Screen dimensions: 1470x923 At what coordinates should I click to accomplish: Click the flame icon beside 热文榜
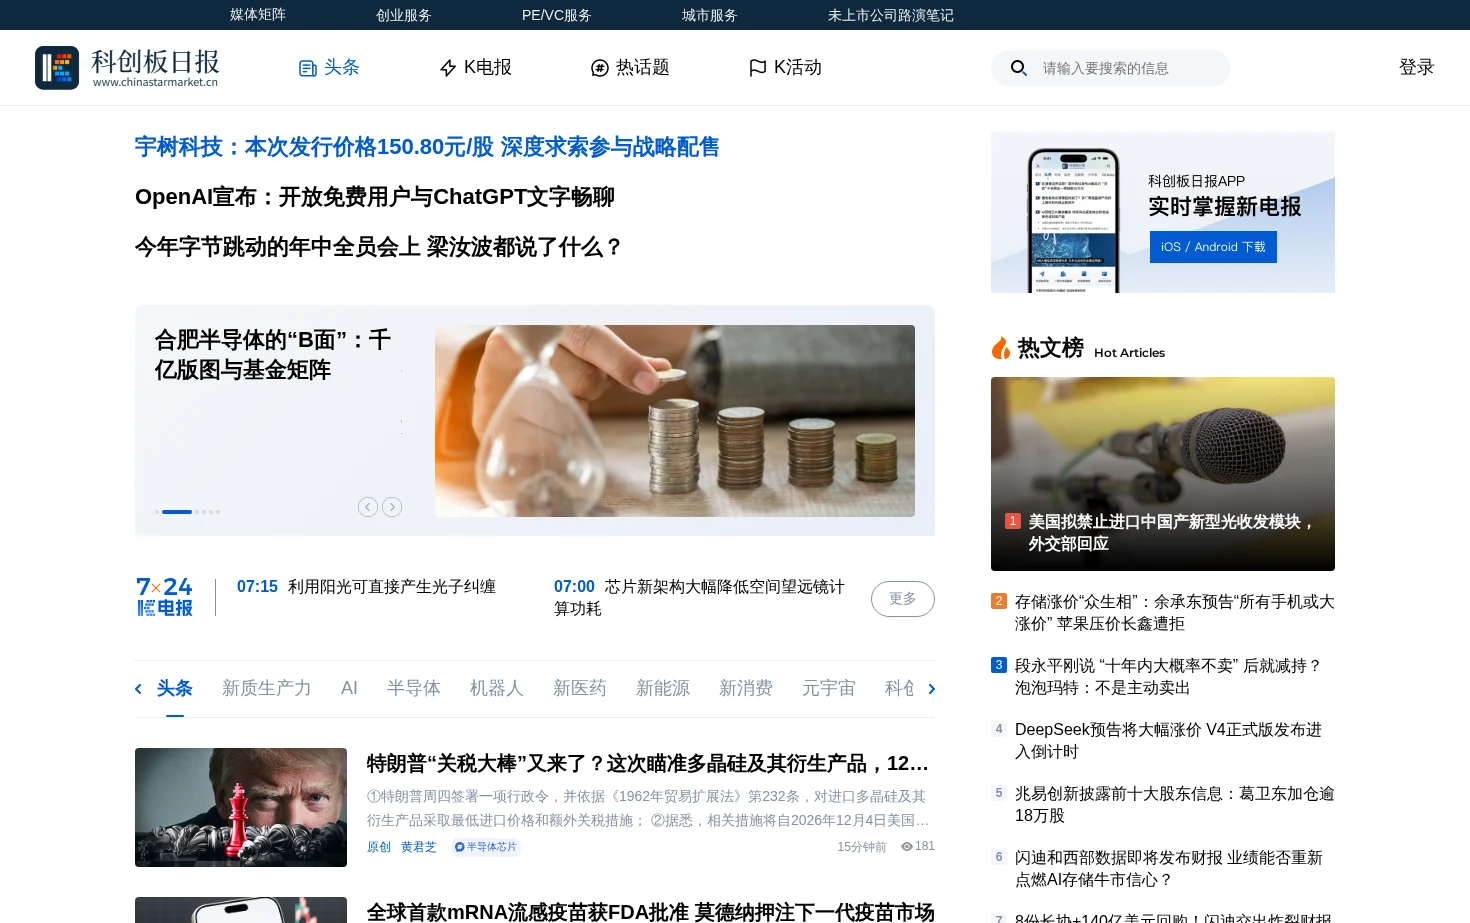tap(1001, 348)
